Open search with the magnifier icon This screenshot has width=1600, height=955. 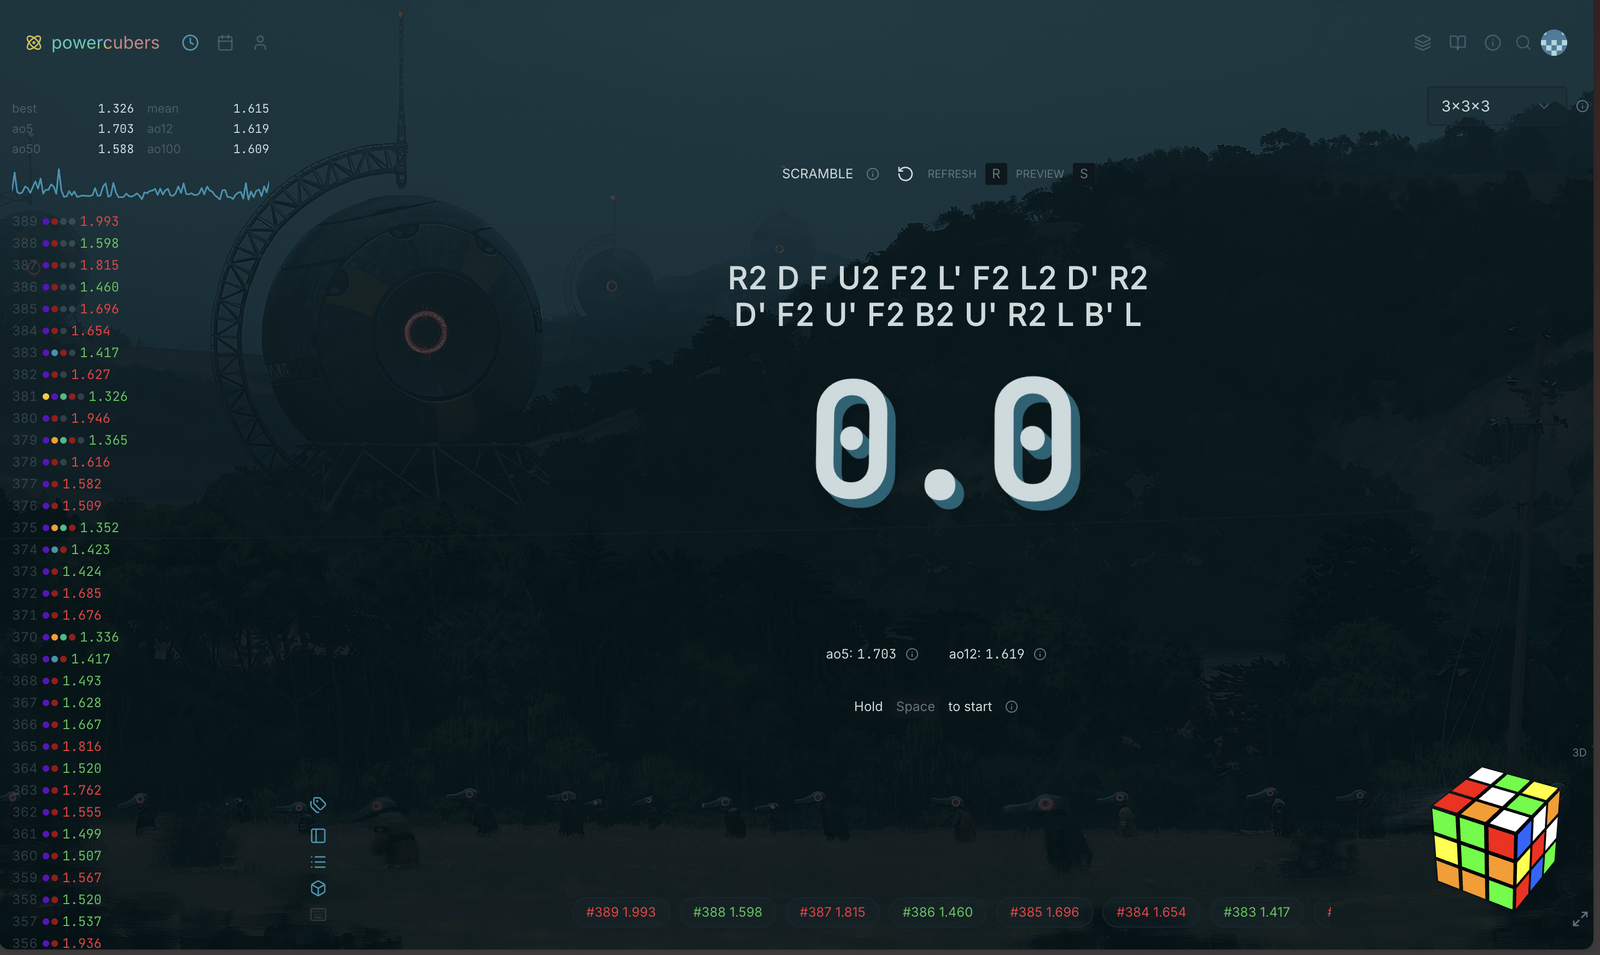1523,43
